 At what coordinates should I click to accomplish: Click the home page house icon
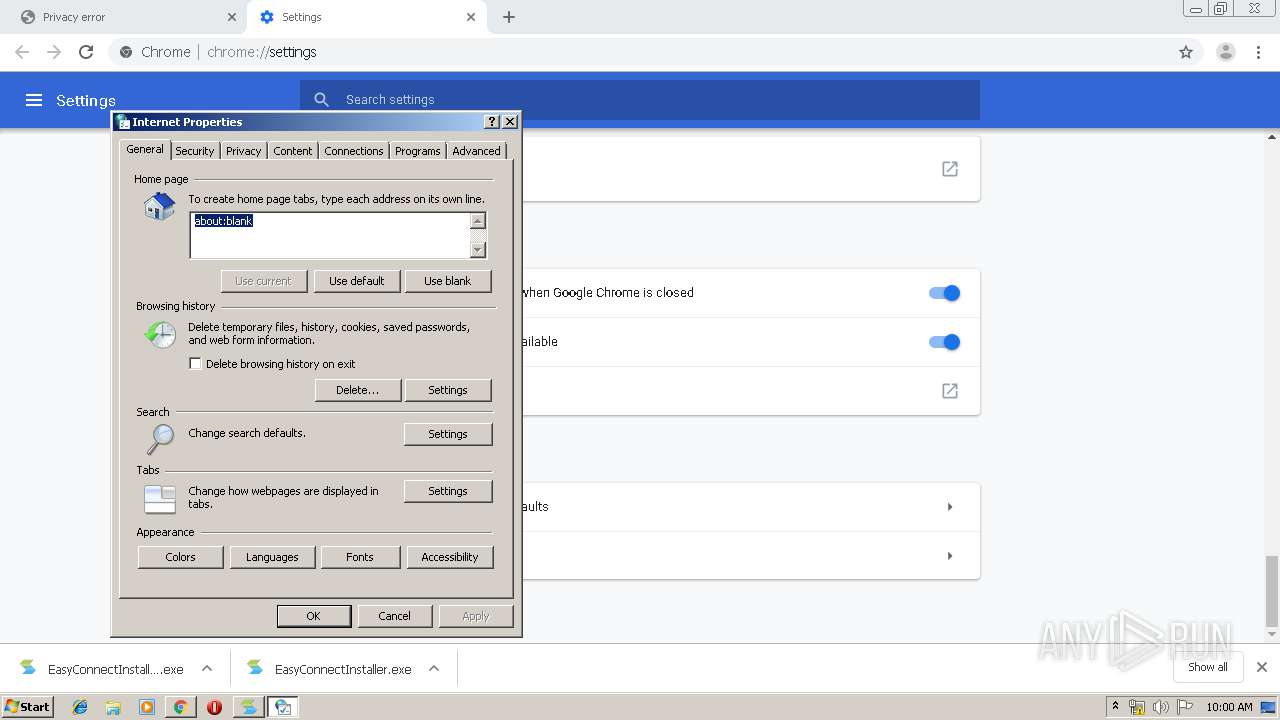pyautogui.click(x=159, y=207)
